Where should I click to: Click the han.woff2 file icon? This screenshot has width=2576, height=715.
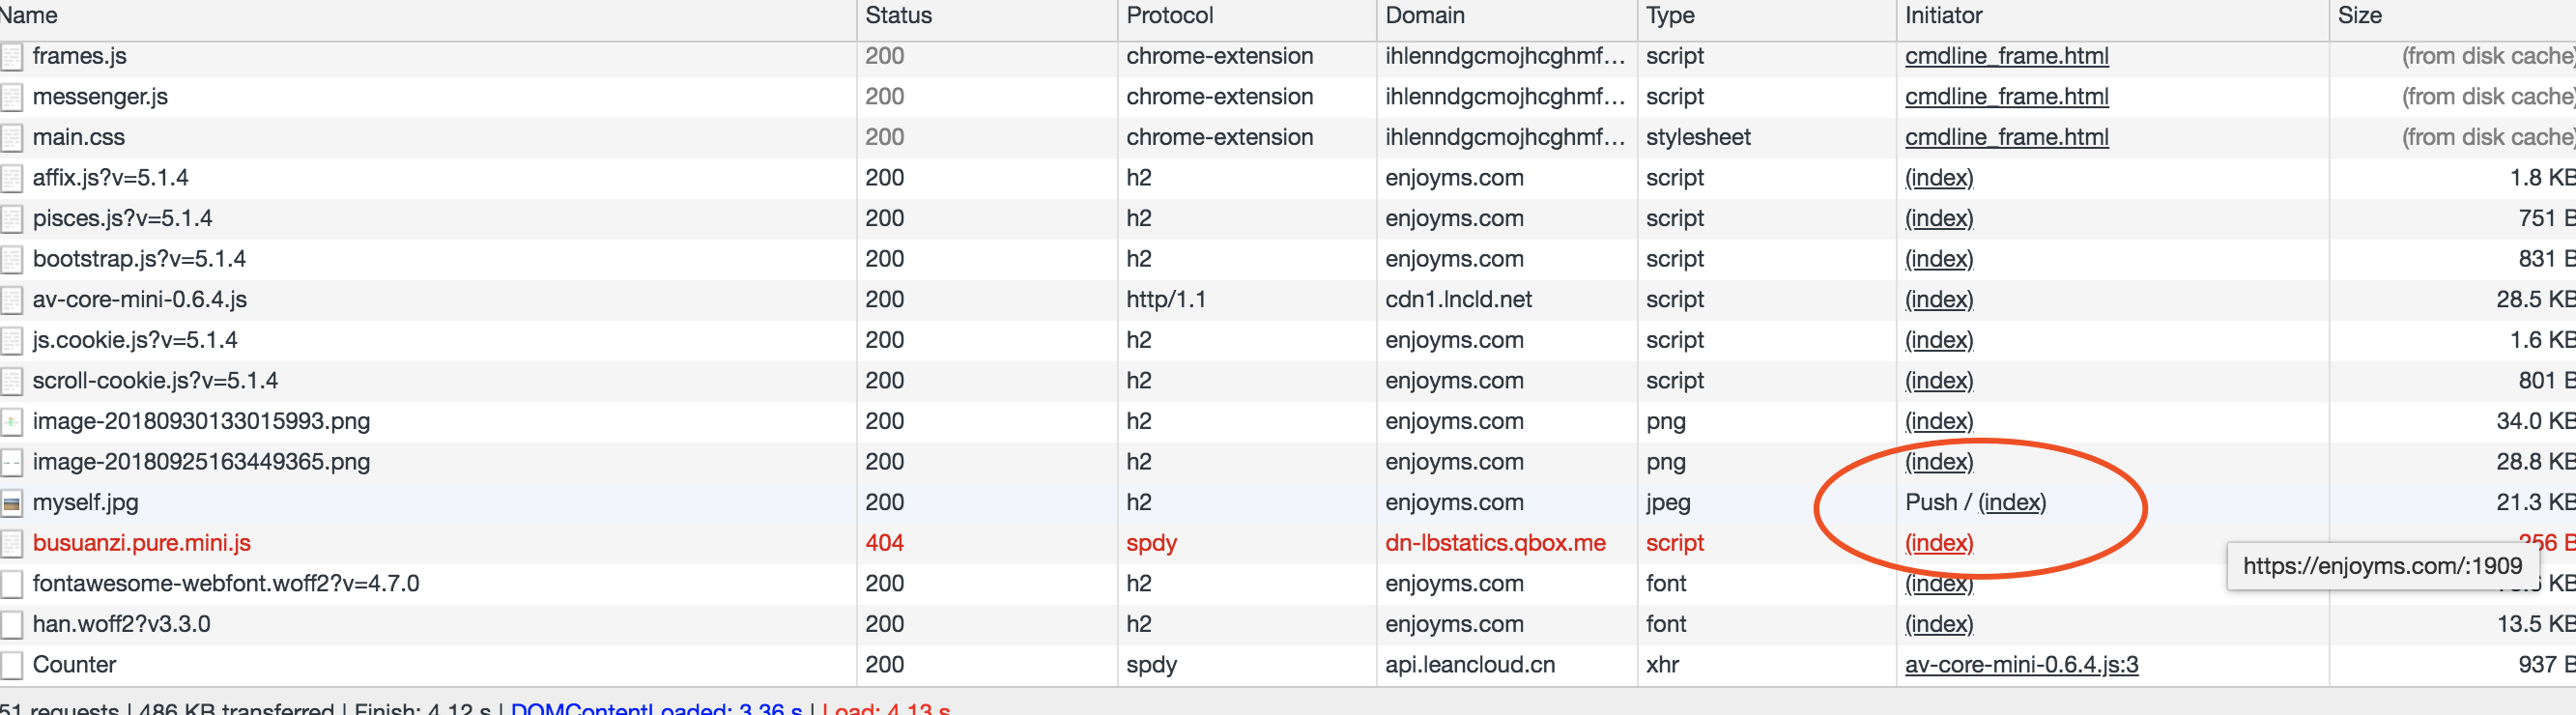pos(12,625)
